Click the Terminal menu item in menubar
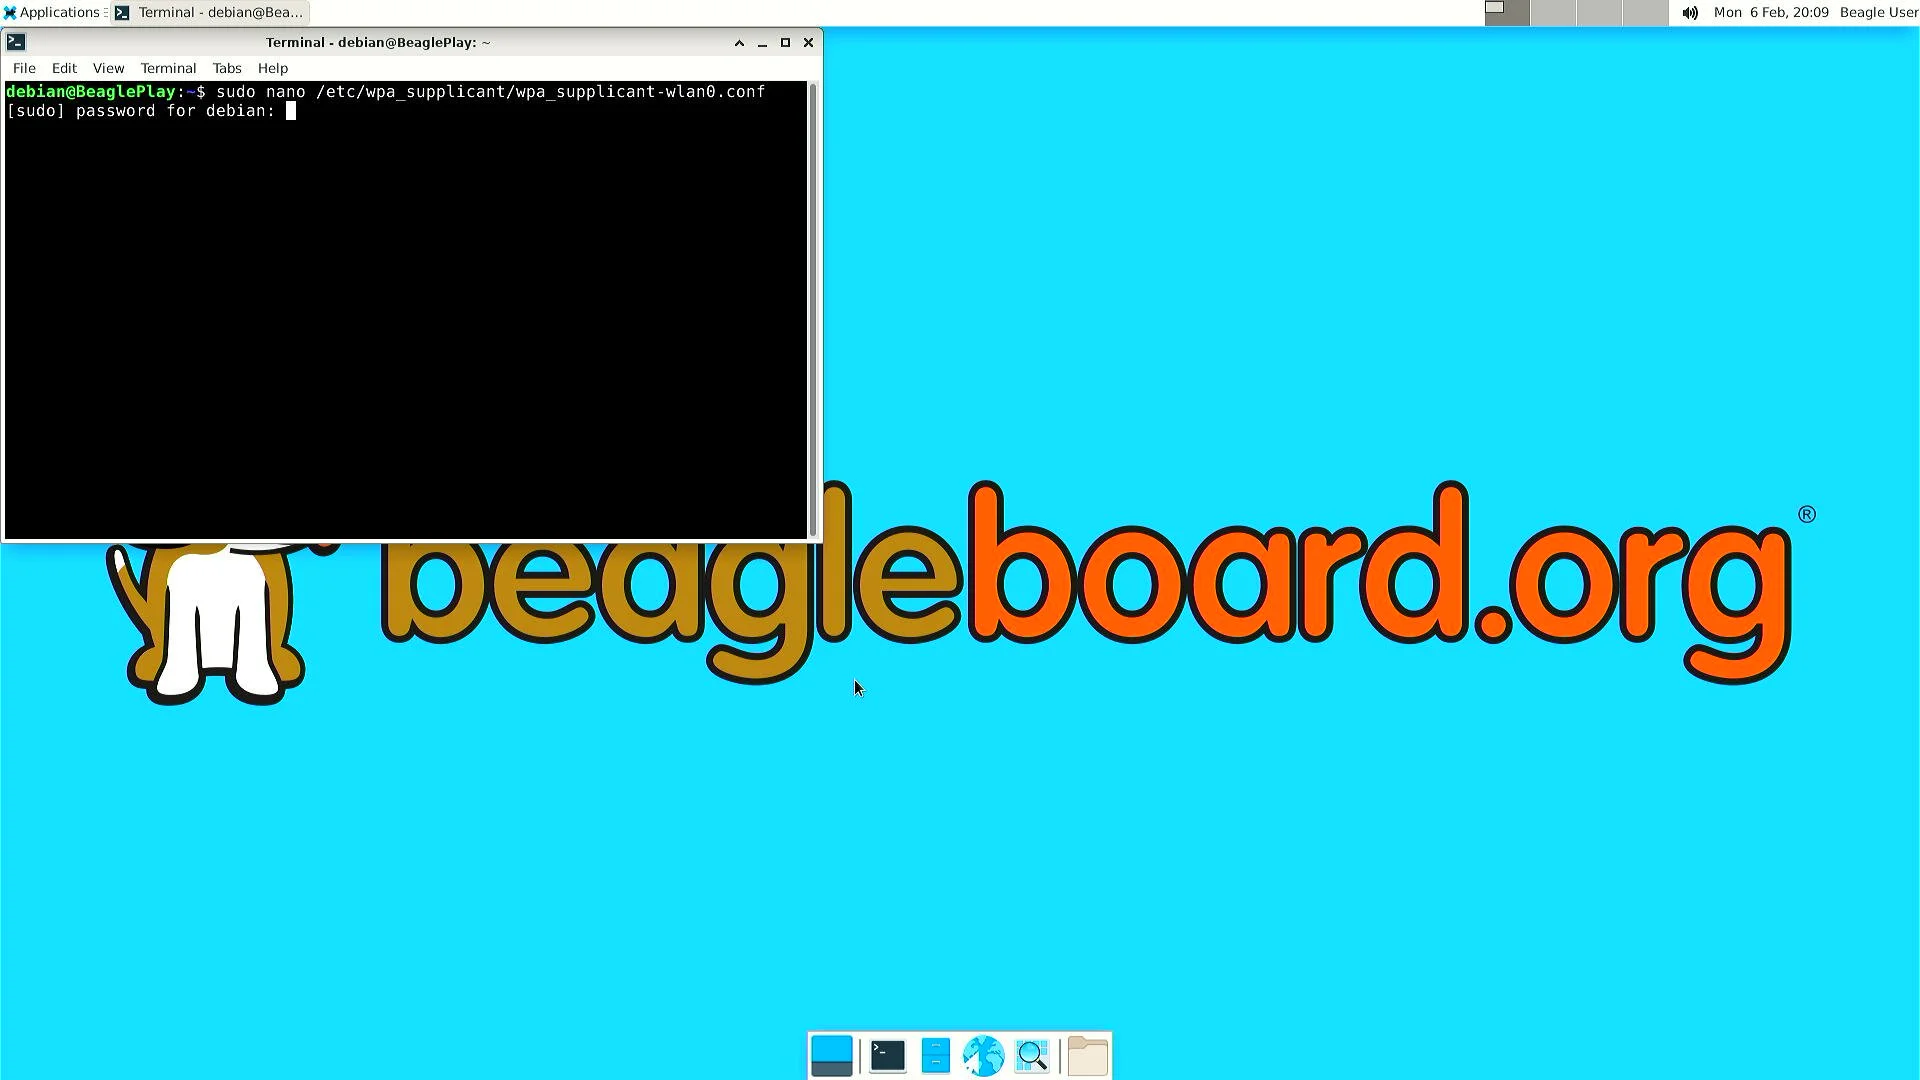Screen dimensions: 1920x1080 [x=167, y=67]
